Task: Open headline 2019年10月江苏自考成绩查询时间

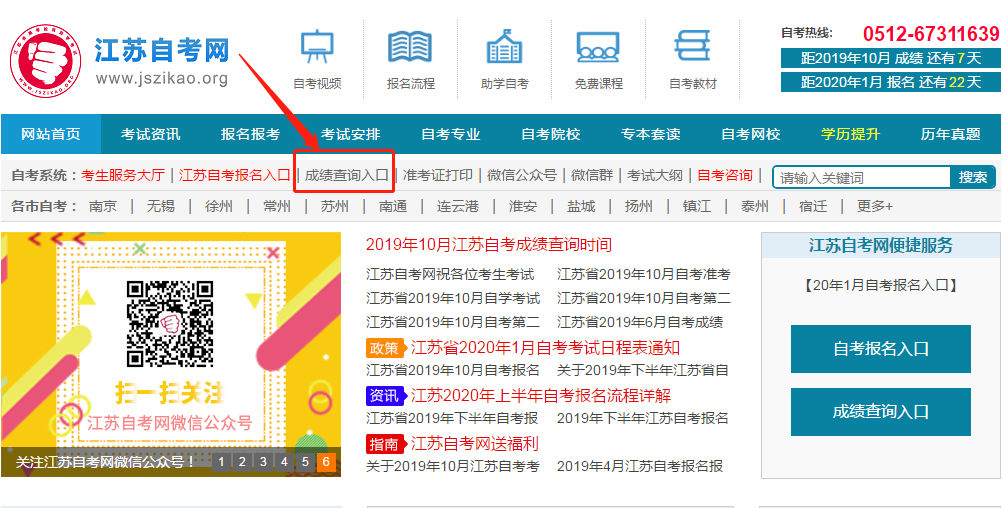Action: [489, 244]
